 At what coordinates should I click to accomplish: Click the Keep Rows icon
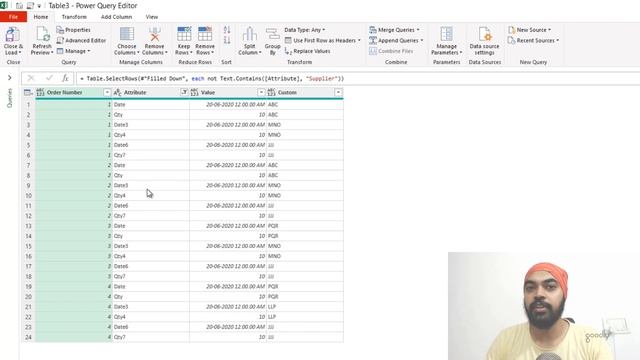pos(184,34)
